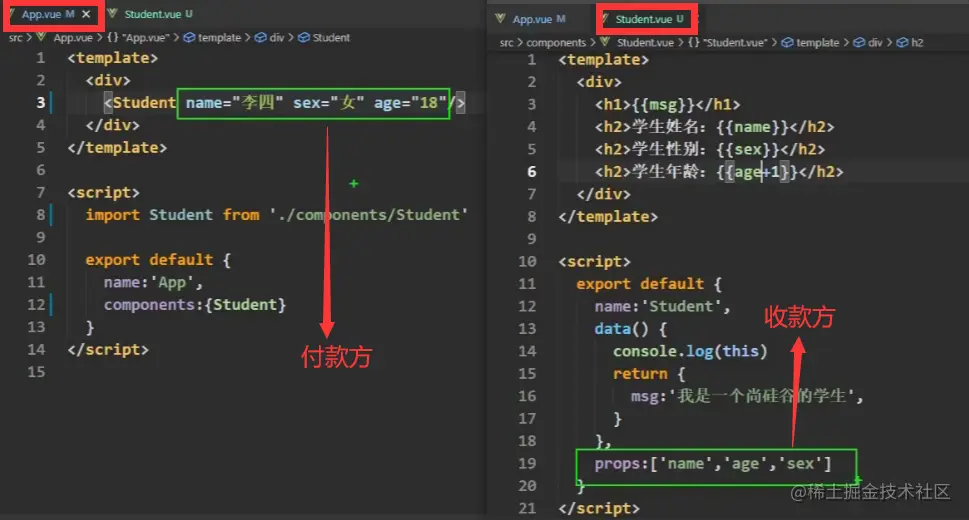This screenshot has width=969, height=520.
Task: Click the div symbol icon in left breadcrumb
Action: [261, 38]
